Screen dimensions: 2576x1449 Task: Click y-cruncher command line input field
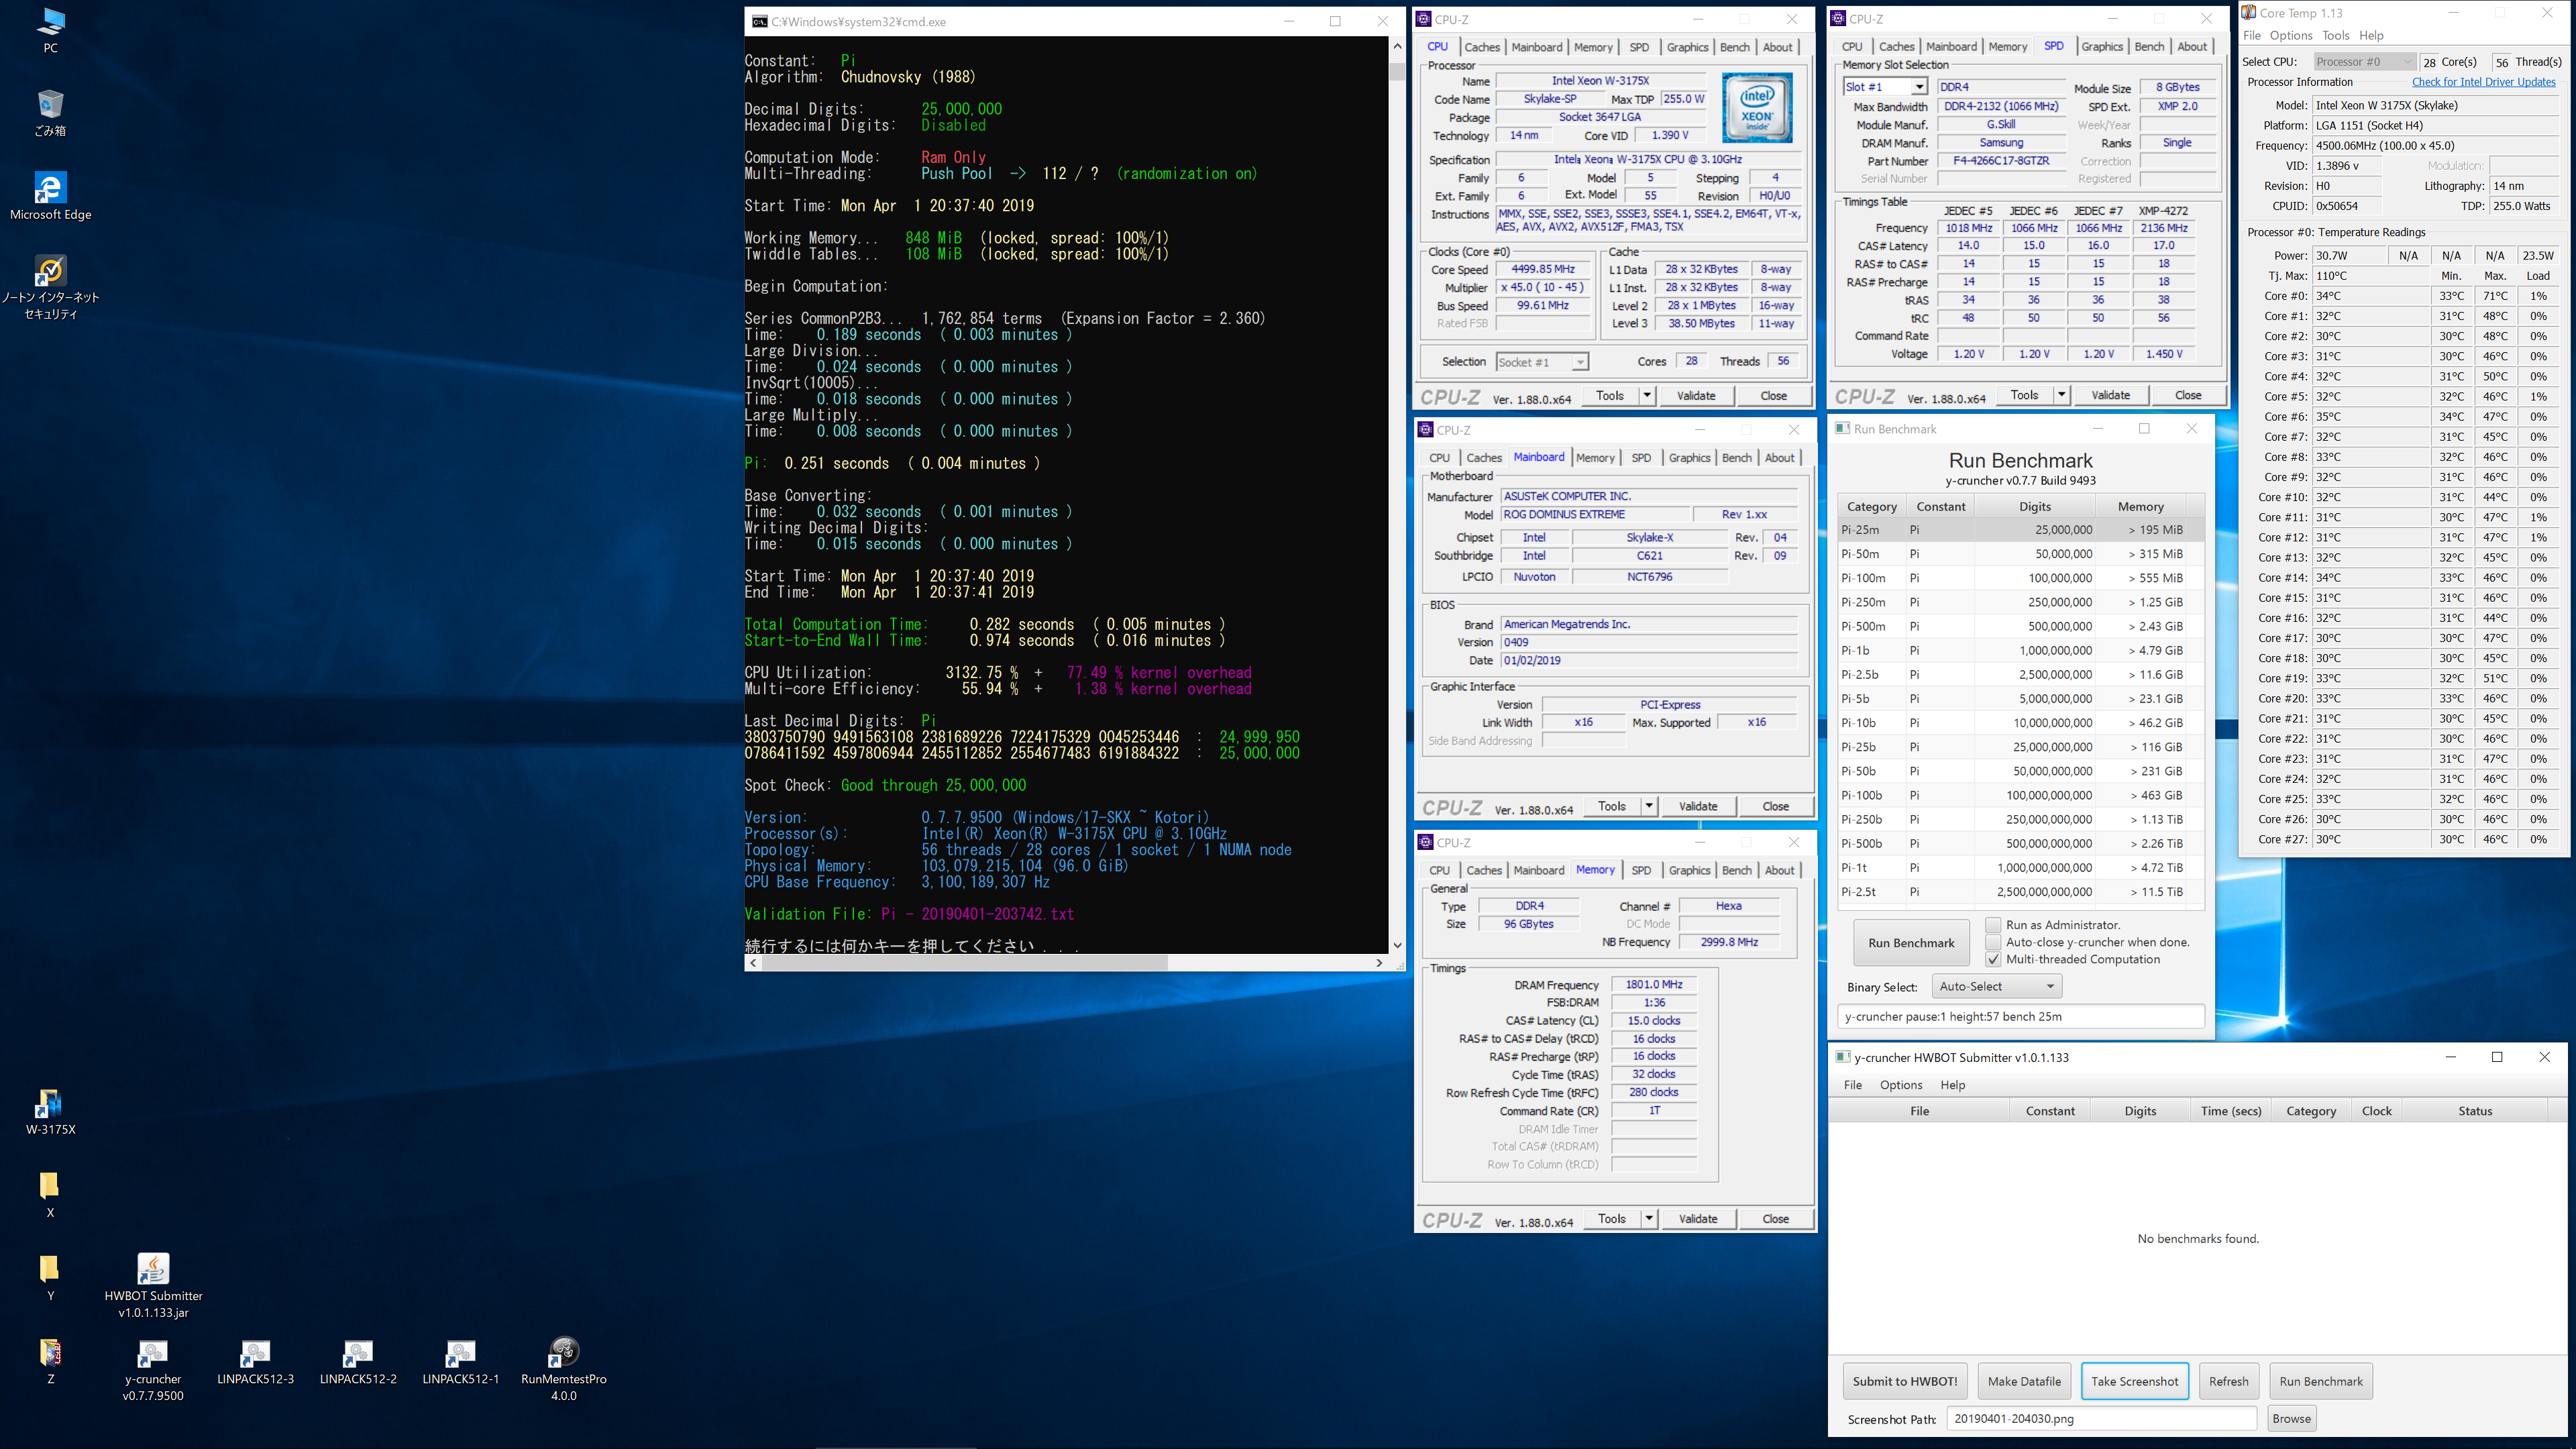coord(2021,1016)
